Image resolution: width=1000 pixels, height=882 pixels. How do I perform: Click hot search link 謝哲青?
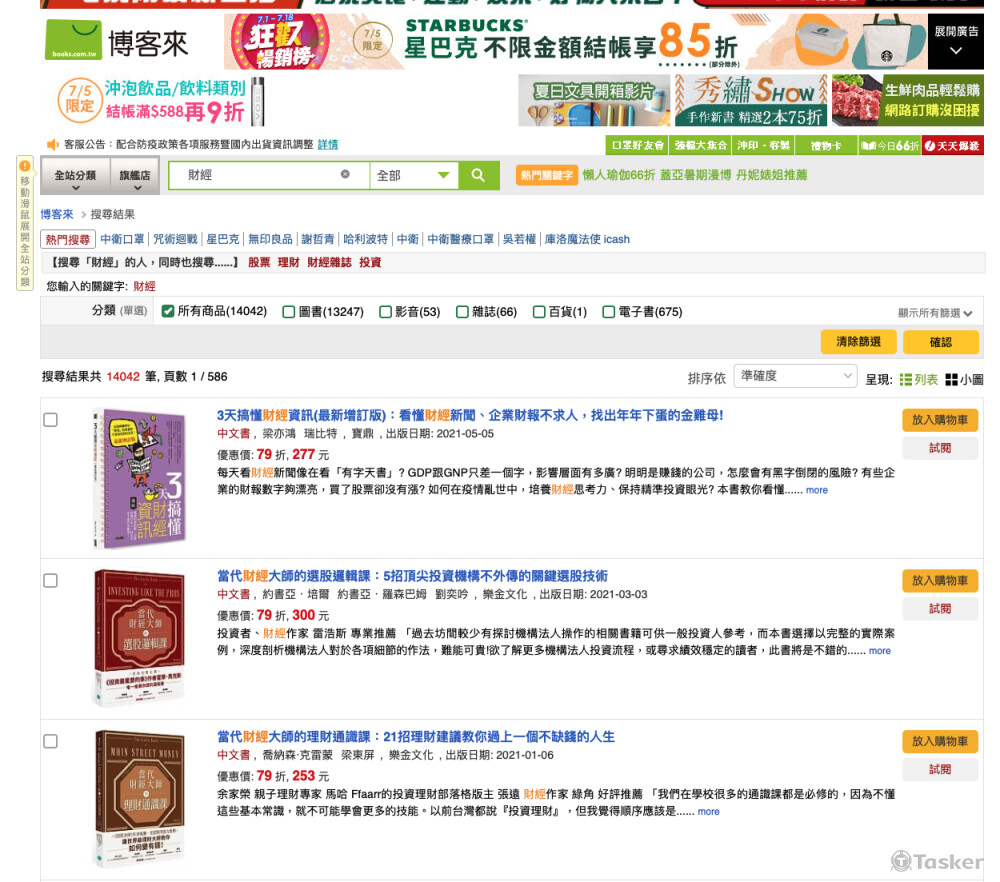[318, 239]
